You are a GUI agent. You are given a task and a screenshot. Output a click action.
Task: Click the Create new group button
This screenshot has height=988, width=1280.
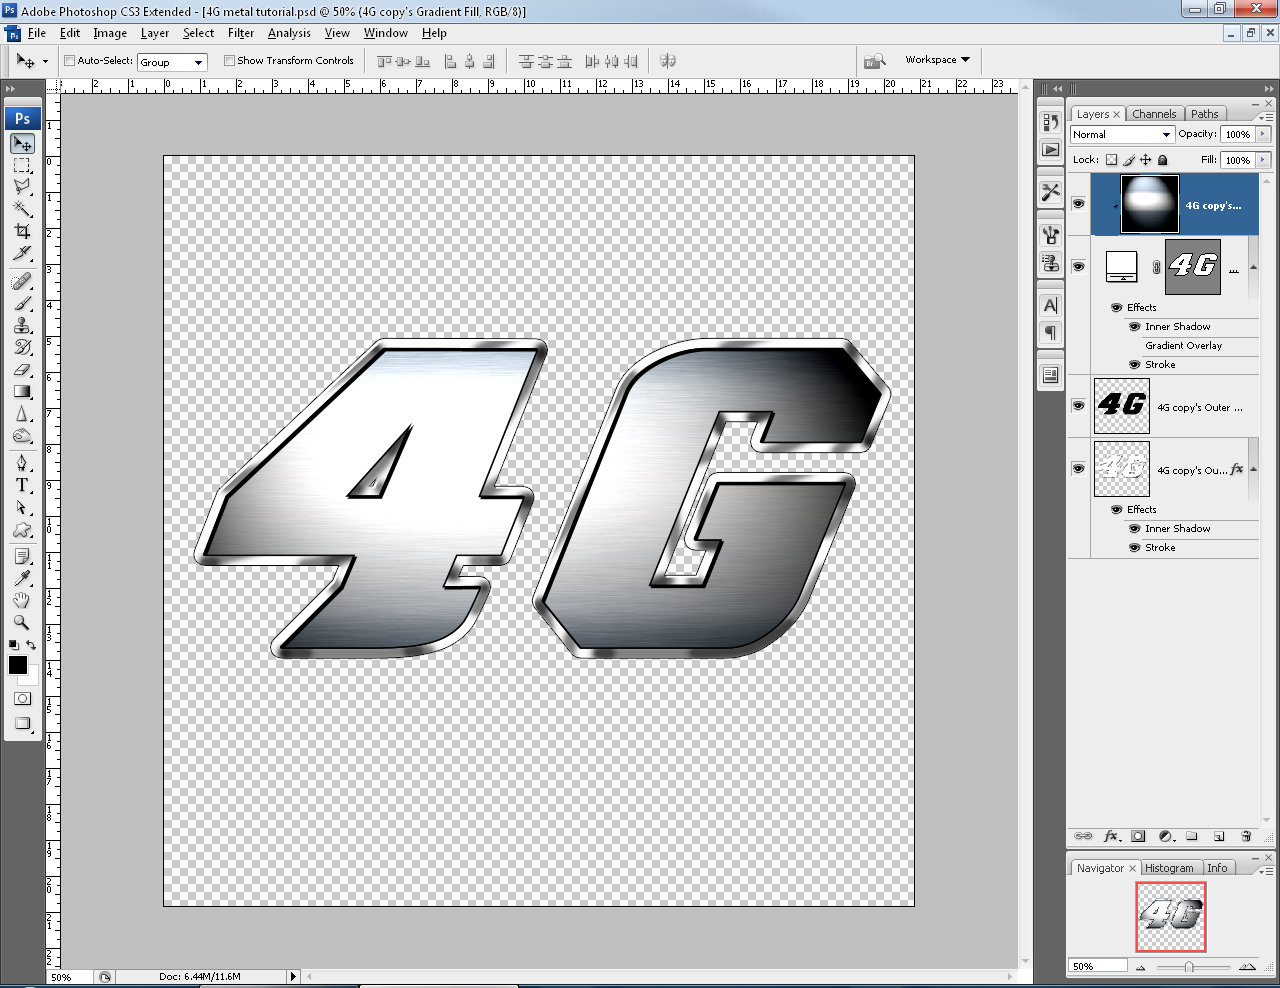click(1192, 836)
